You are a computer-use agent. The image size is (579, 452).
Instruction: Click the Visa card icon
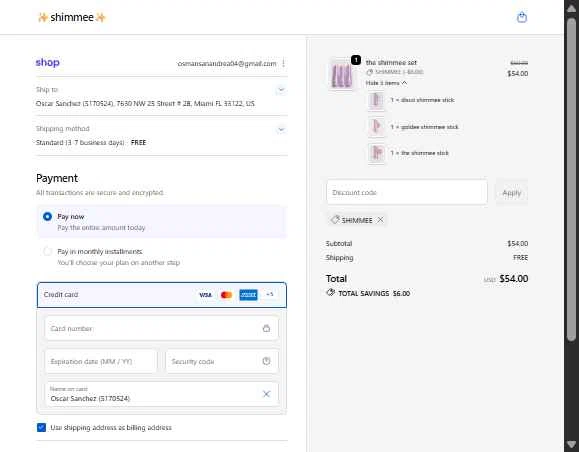pyautogui.click(x=206, y=295)
